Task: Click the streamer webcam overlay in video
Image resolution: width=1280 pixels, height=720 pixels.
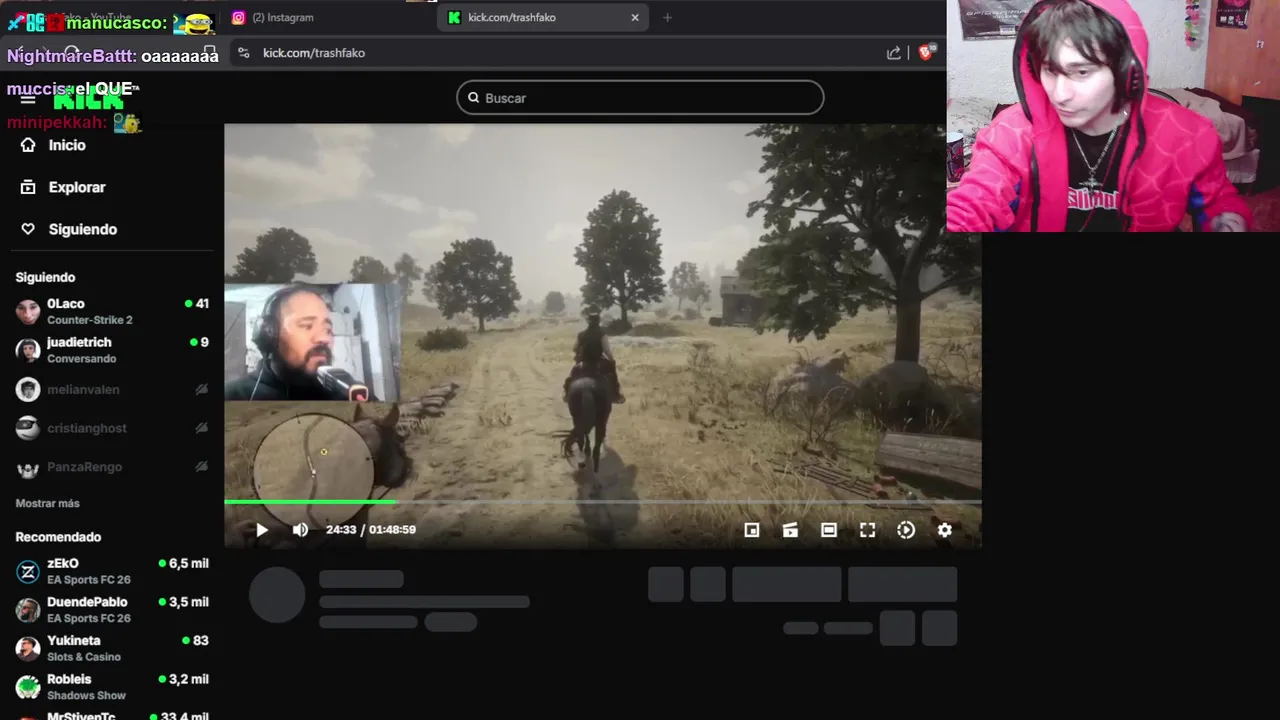Action: (x=313, y=343)
